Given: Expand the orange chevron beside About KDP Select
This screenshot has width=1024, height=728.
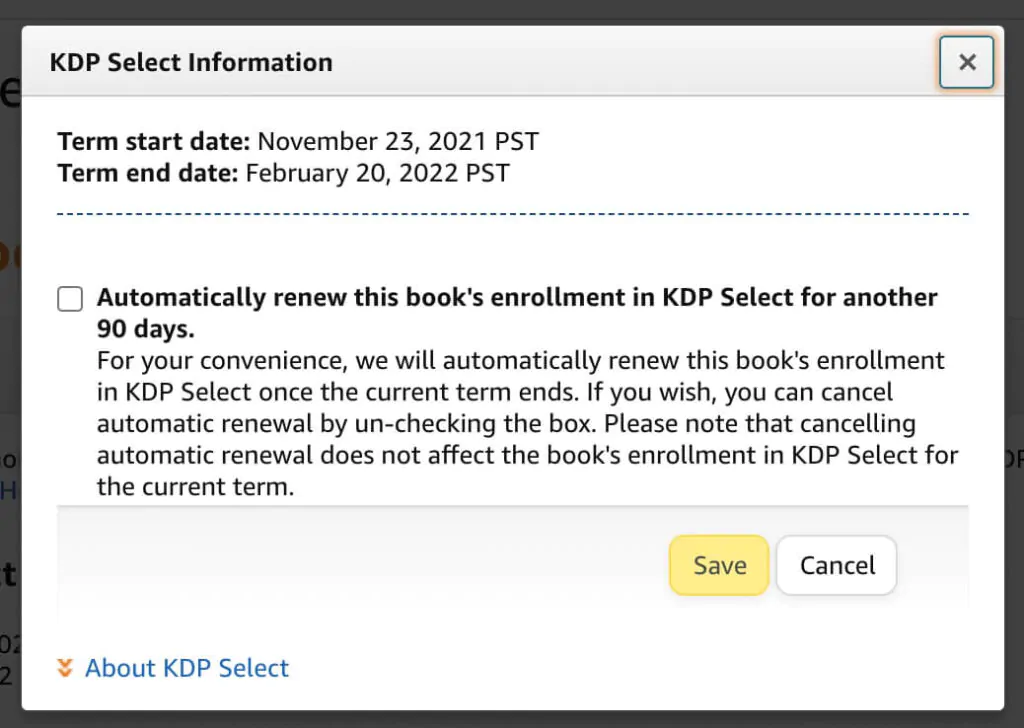Looking at the screenshot, I should (65, 668).
